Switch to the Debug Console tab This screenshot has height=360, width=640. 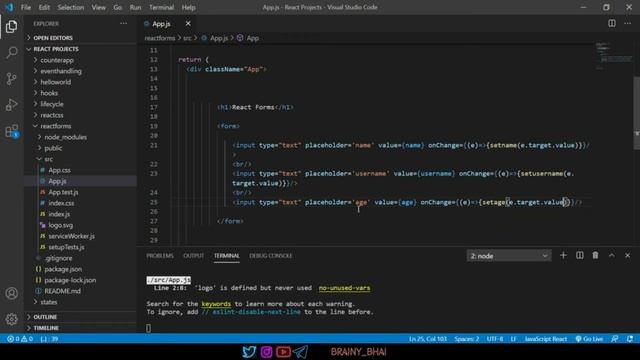click(x=271, y=256)
